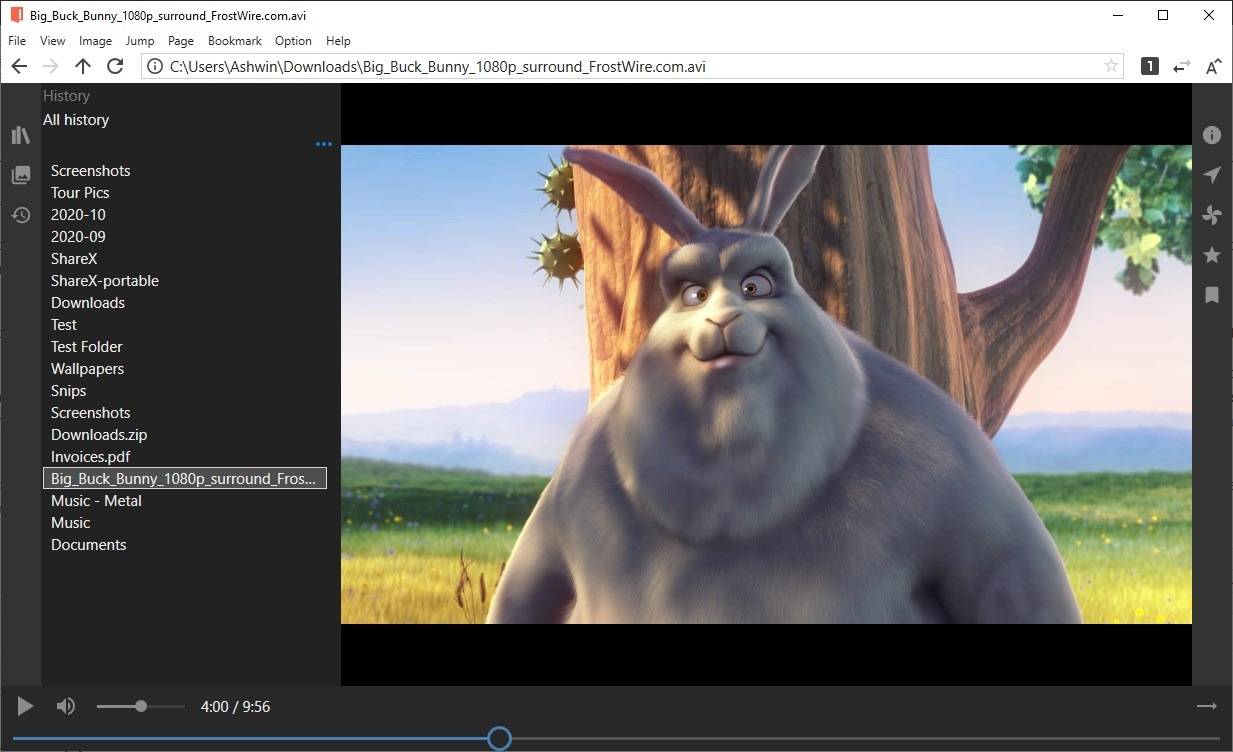Reload the current file with refresh icon
This screenshot has width=1233, height=752.
(115, 66)
